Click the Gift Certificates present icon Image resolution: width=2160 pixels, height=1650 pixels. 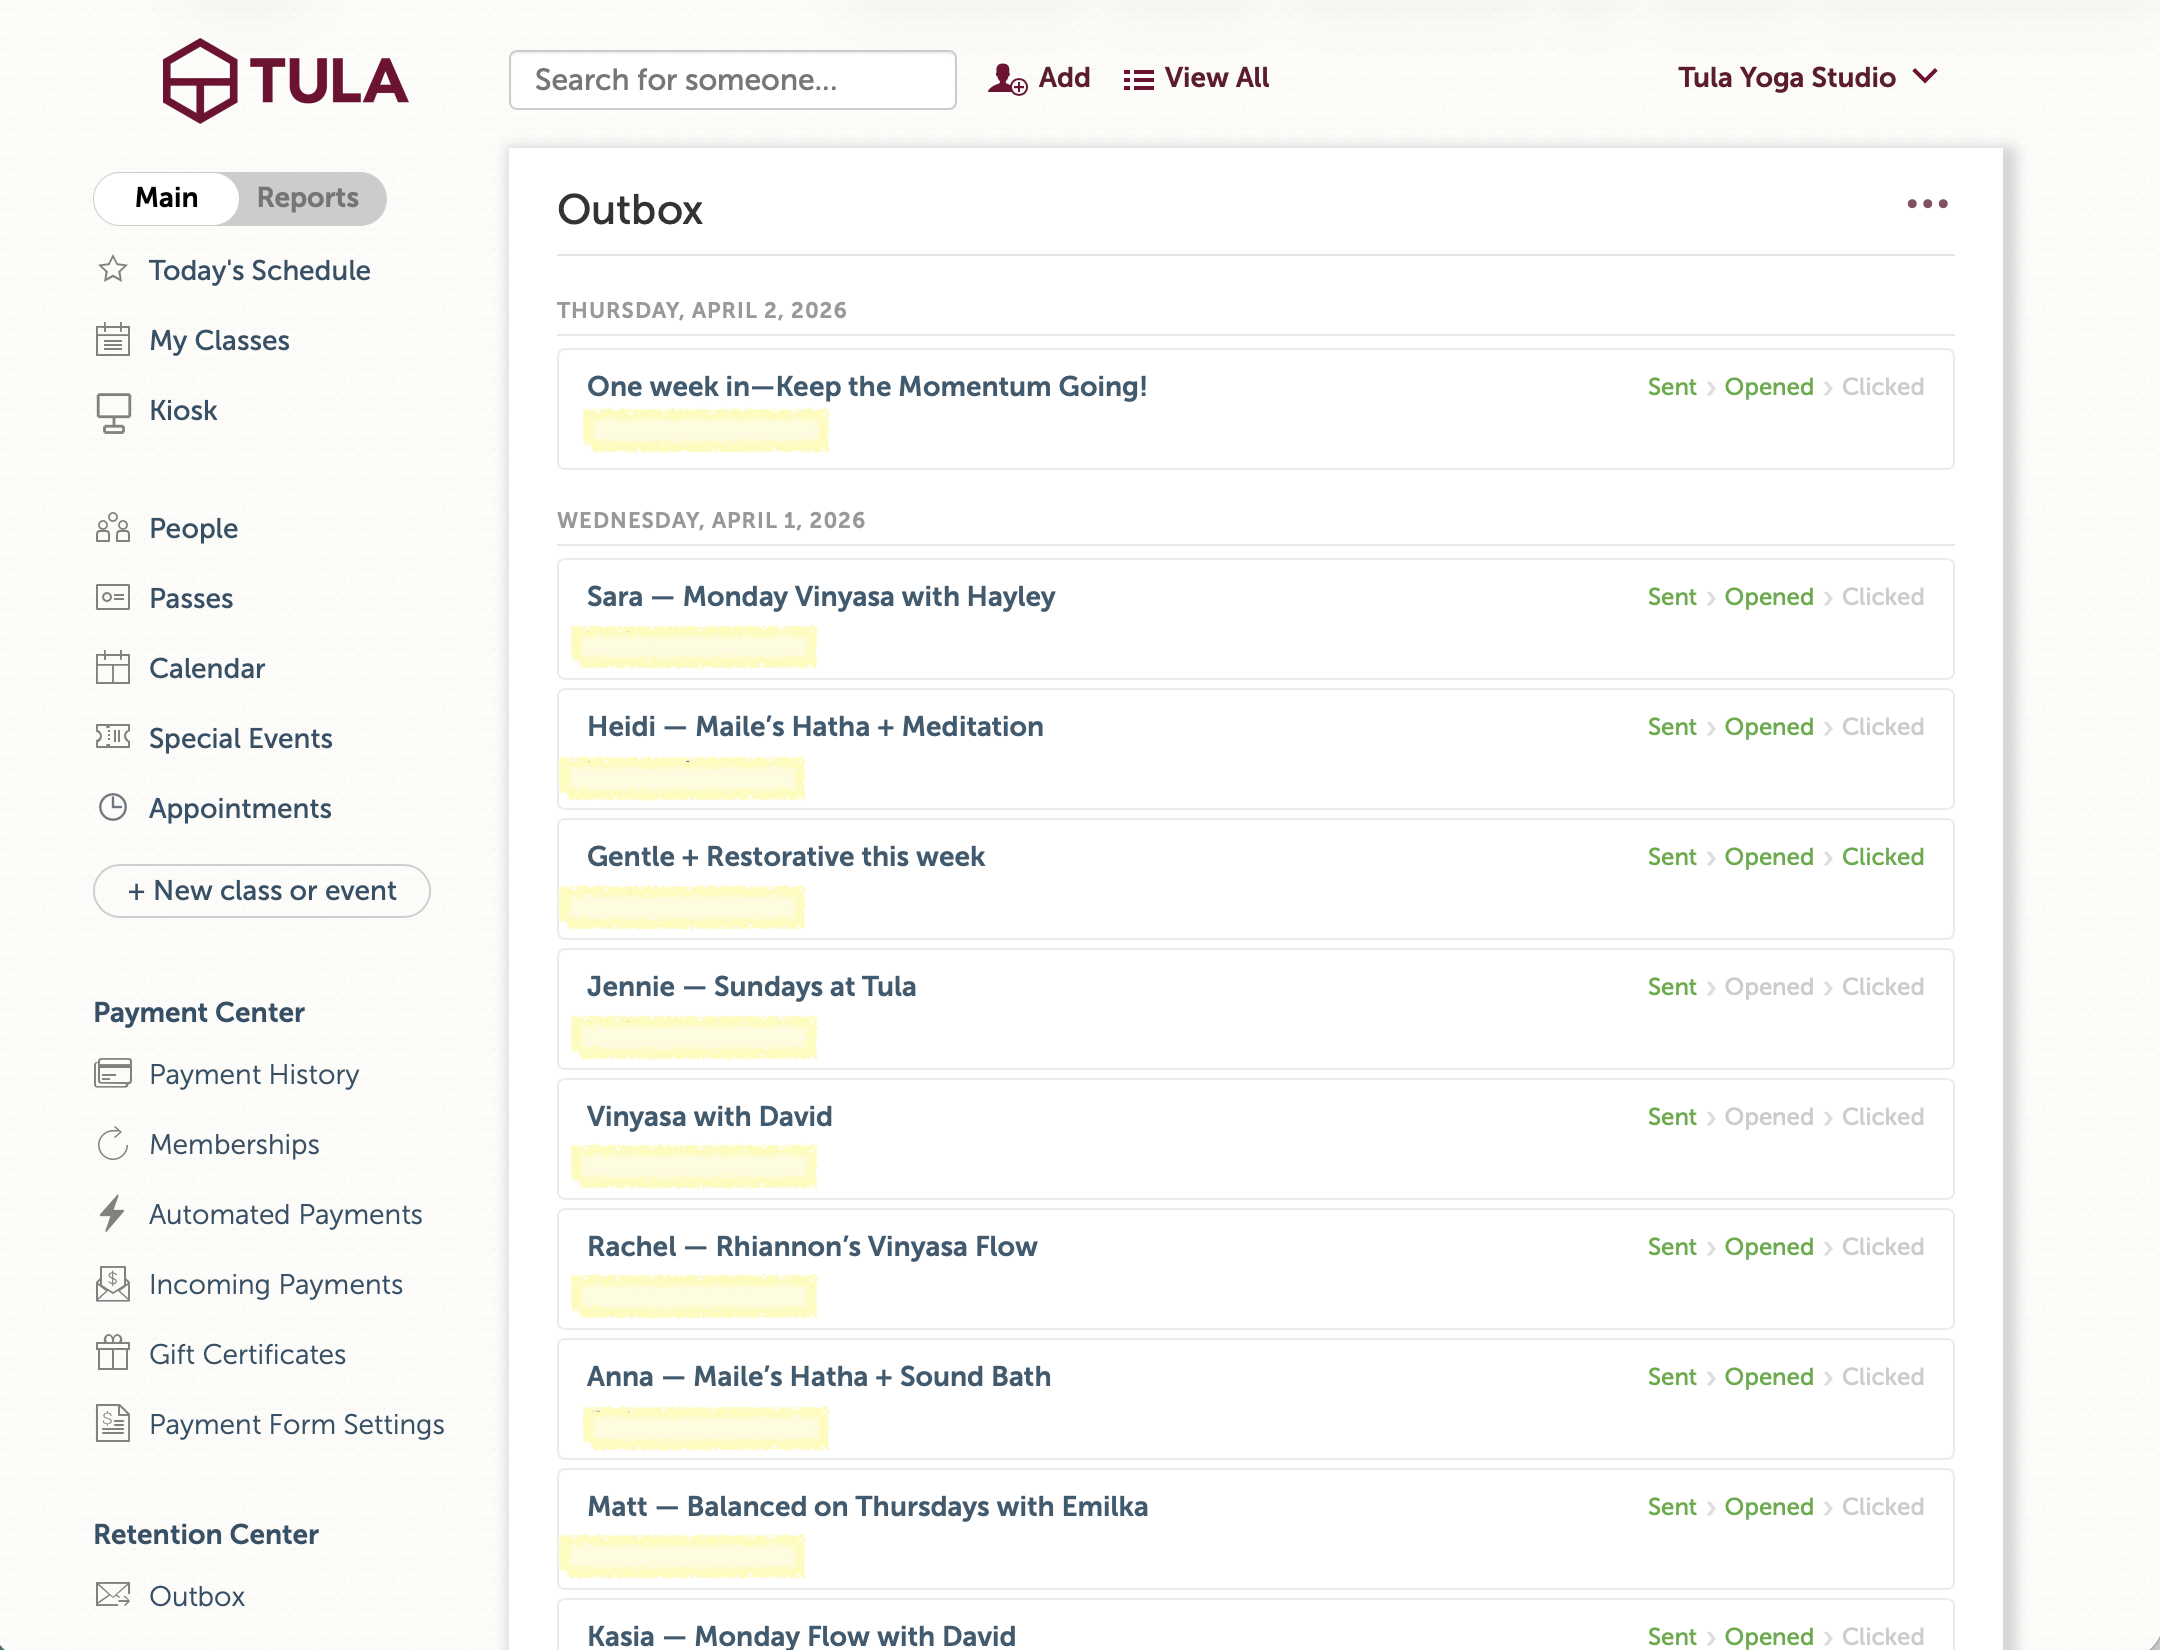113,1354
